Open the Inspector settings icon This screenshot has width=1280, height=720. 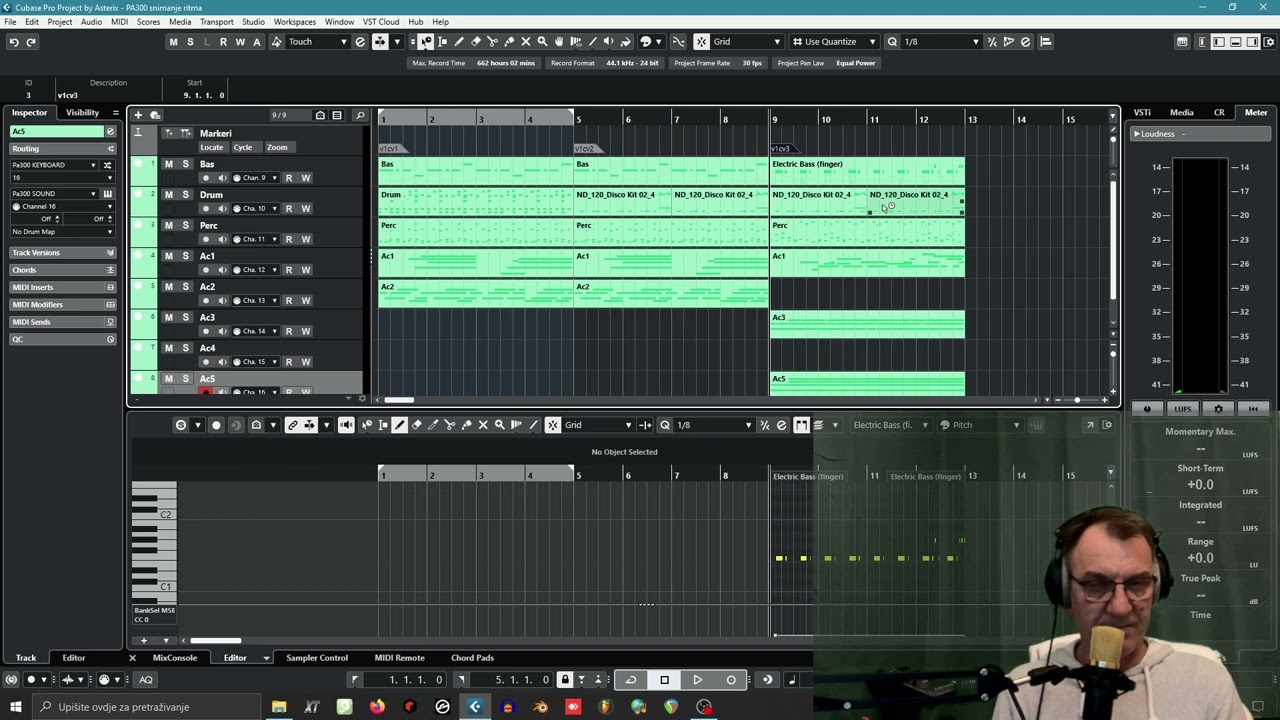click(115, 113)
